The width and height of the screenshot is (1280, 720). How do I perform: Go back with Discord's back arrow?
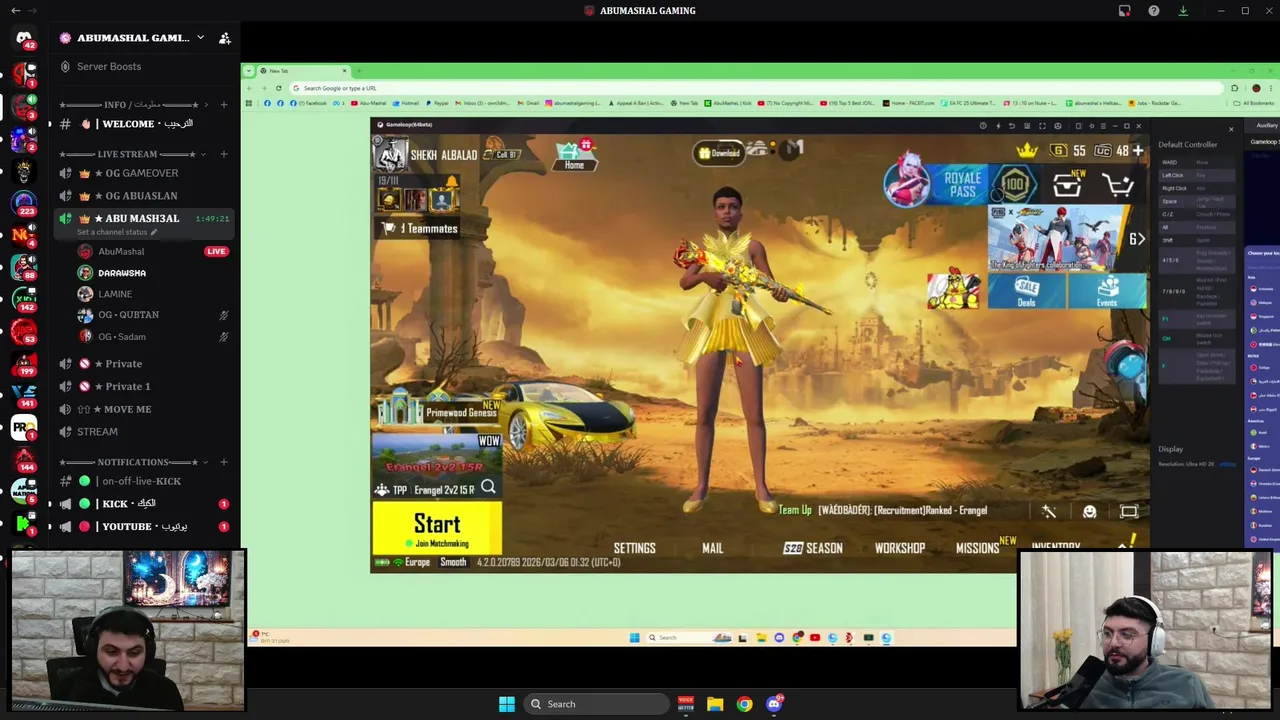coord(15,11)
